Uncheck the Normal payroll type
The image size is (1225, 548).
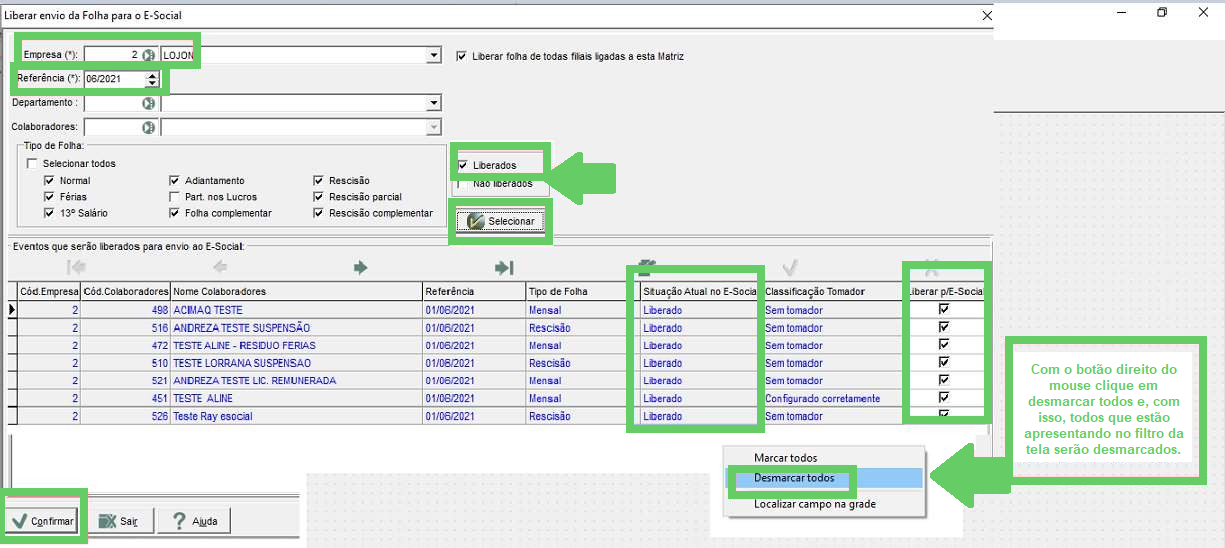point(49,181)
